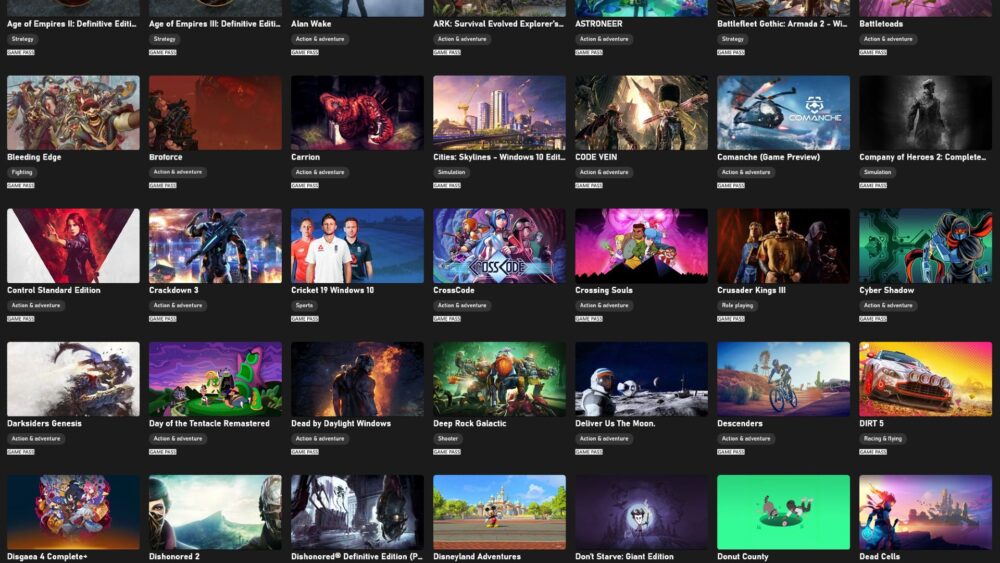
Task: Select Shooter tag under Deep Rock Galactic
Action: click(448, 439)
